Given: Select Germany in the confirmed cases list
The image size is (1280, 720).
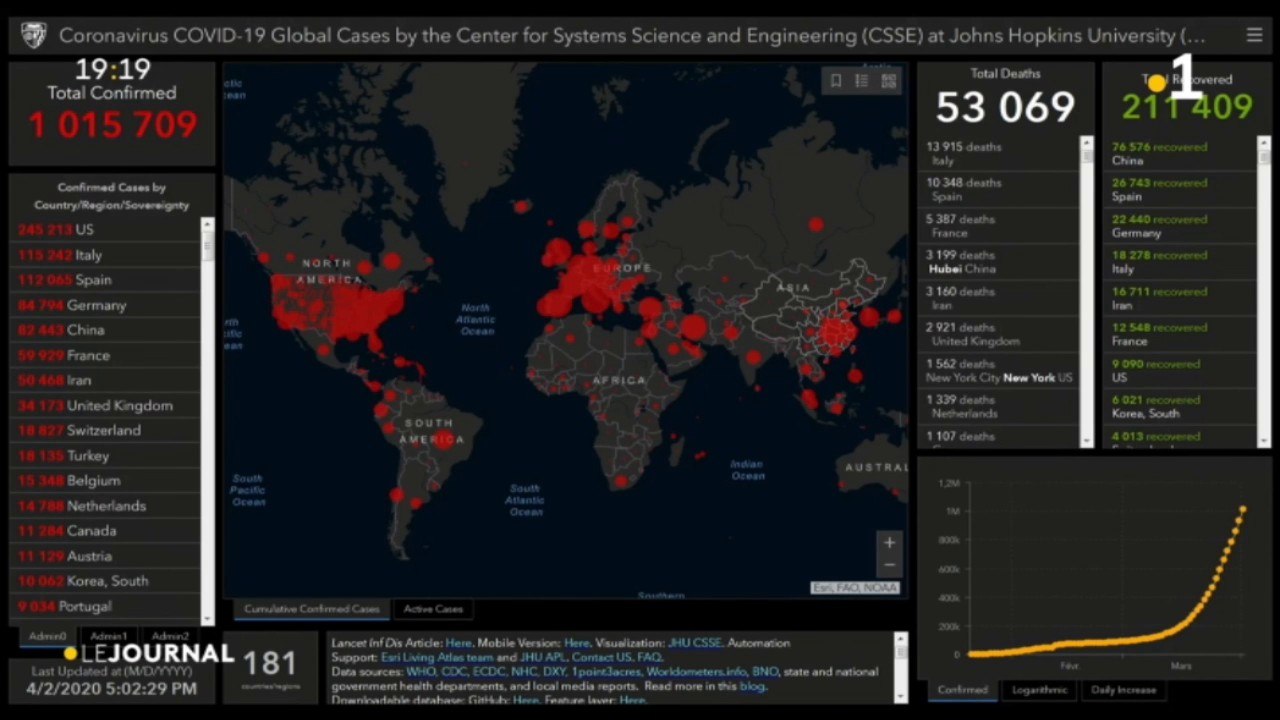Looking at the screenshot, I should click(105, 305).
